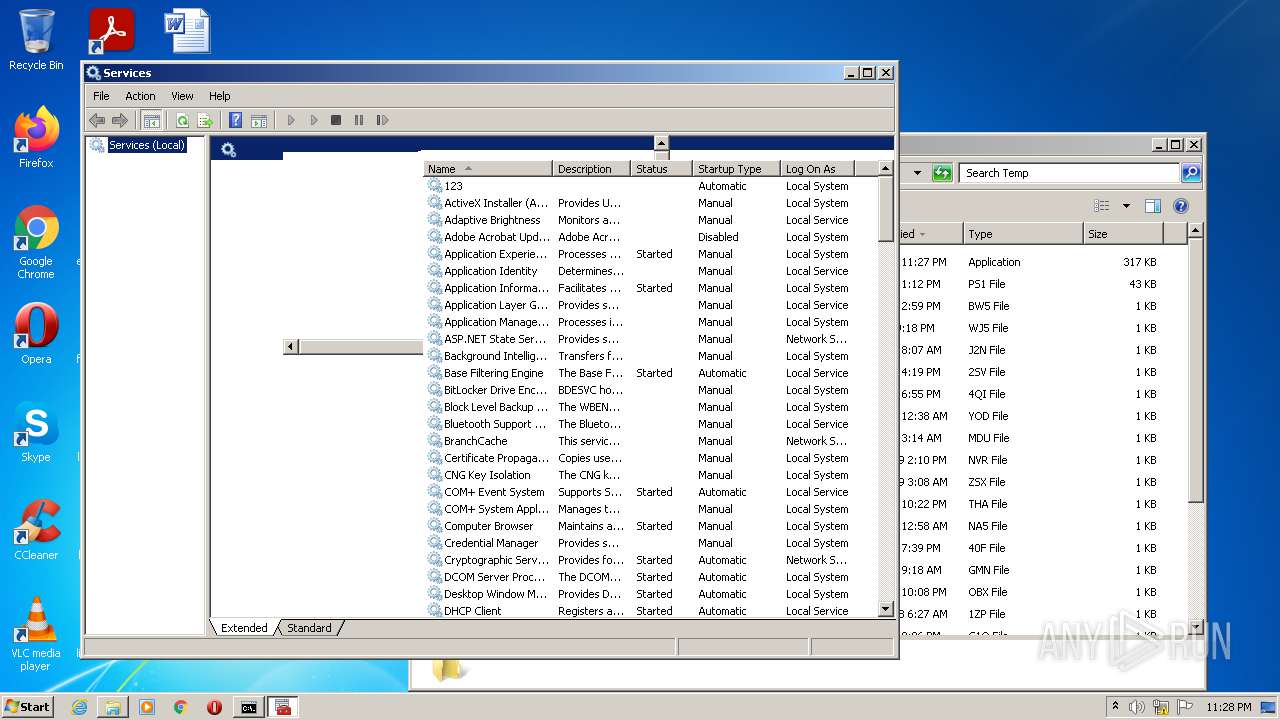Click the services list scroll-up arrow
1280x720 pixels.
point(885,169)
